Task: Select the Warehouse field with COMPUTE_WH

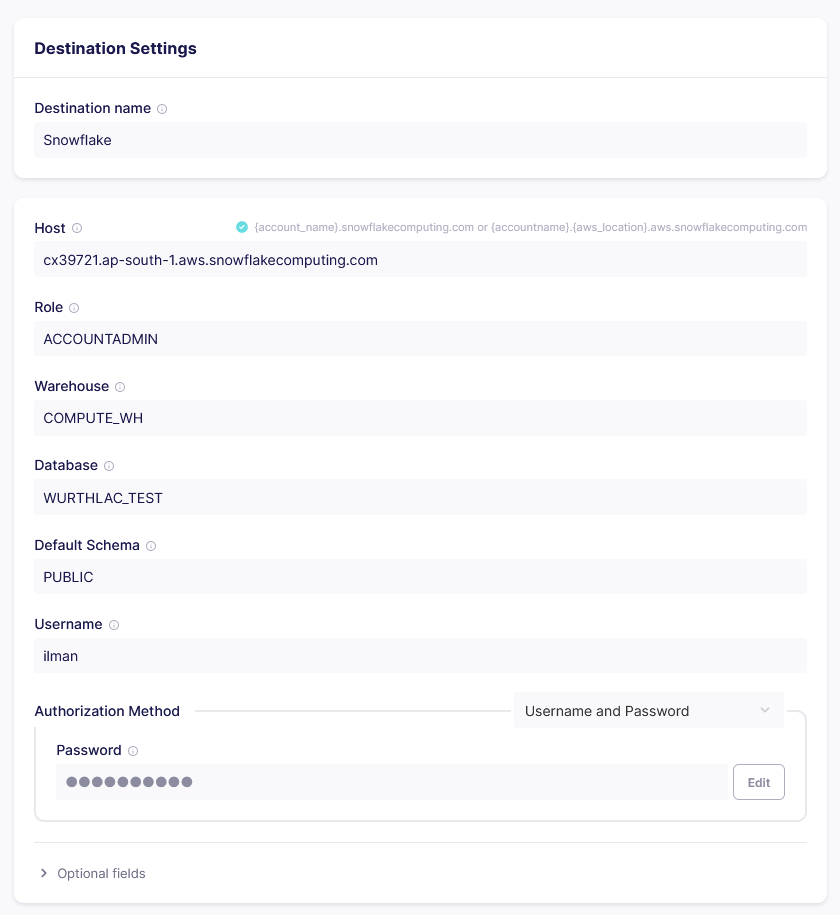Action: point(420,418)
